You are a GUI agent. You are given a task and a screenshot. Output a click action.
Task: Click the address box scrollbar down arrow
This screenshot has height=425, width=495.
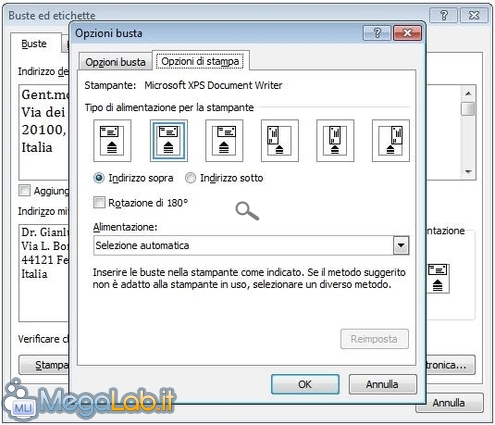[468, 172]
